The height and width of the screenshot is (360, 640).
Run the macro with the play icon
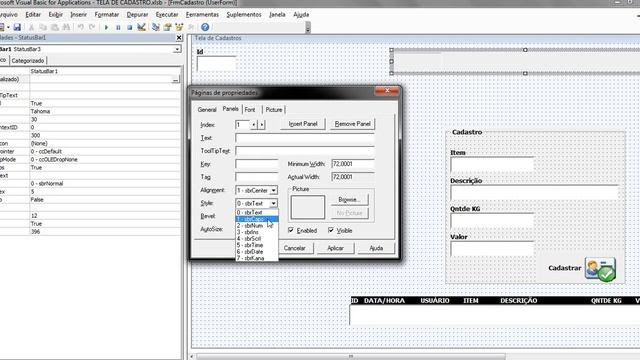coord(107,27)
